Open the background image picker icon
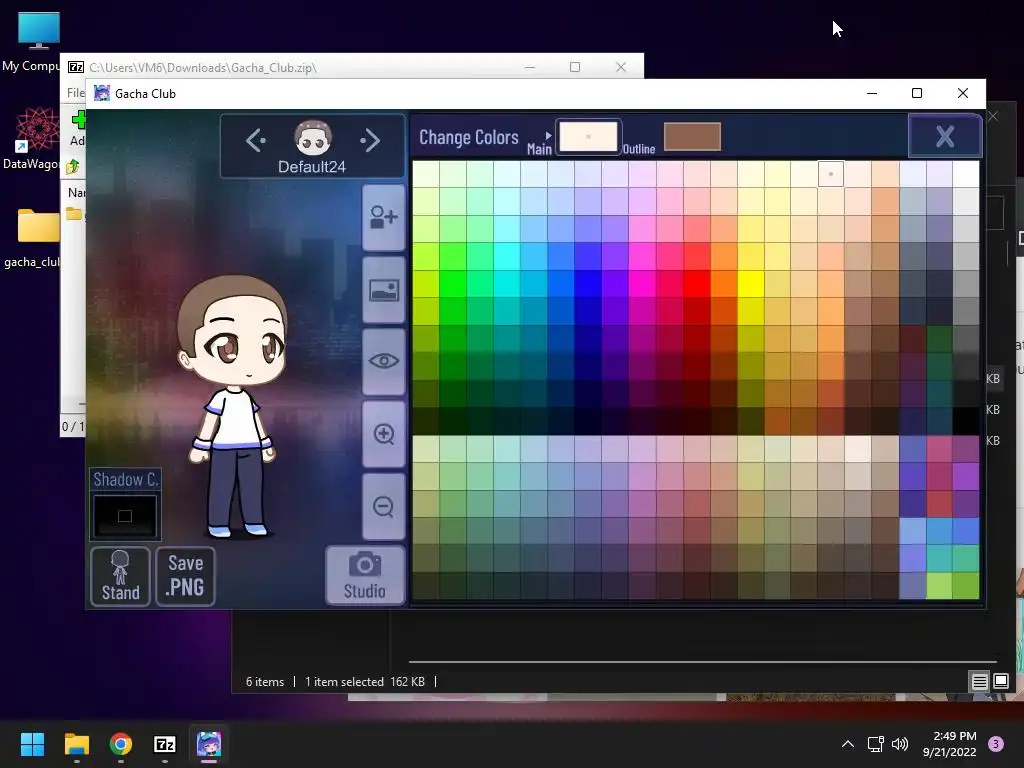 (x=384, y=289)
